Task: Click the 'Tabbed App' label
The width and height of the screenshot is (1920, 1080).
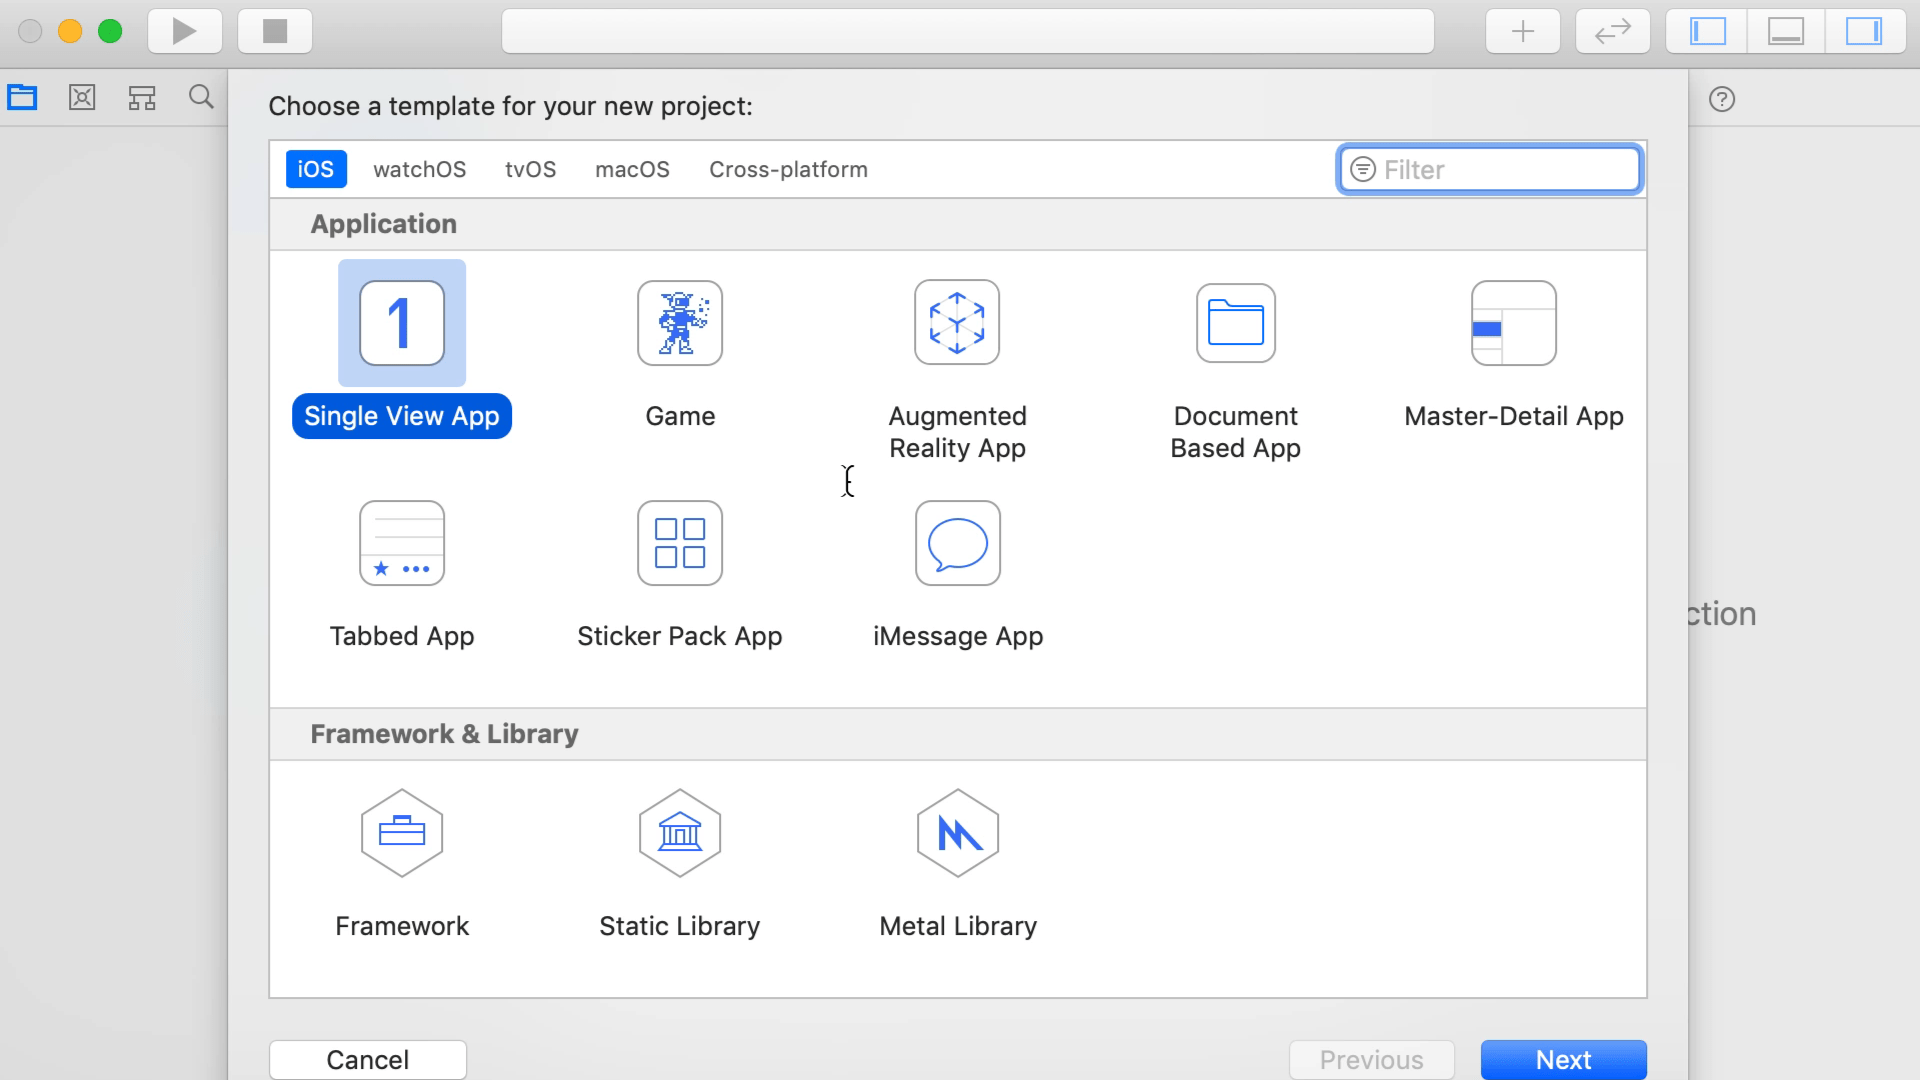Action: coord(402,636)
